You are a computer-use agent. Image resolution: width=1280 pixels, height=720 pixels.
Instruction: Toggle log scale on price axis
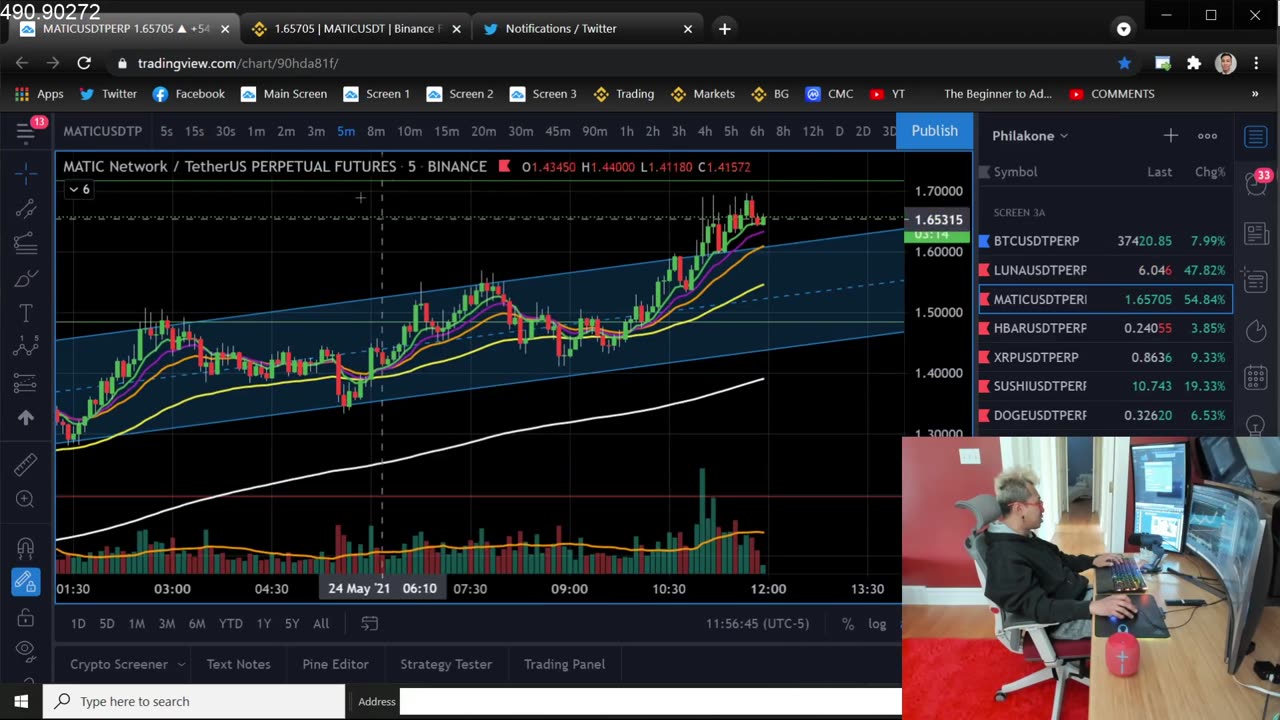877,623
